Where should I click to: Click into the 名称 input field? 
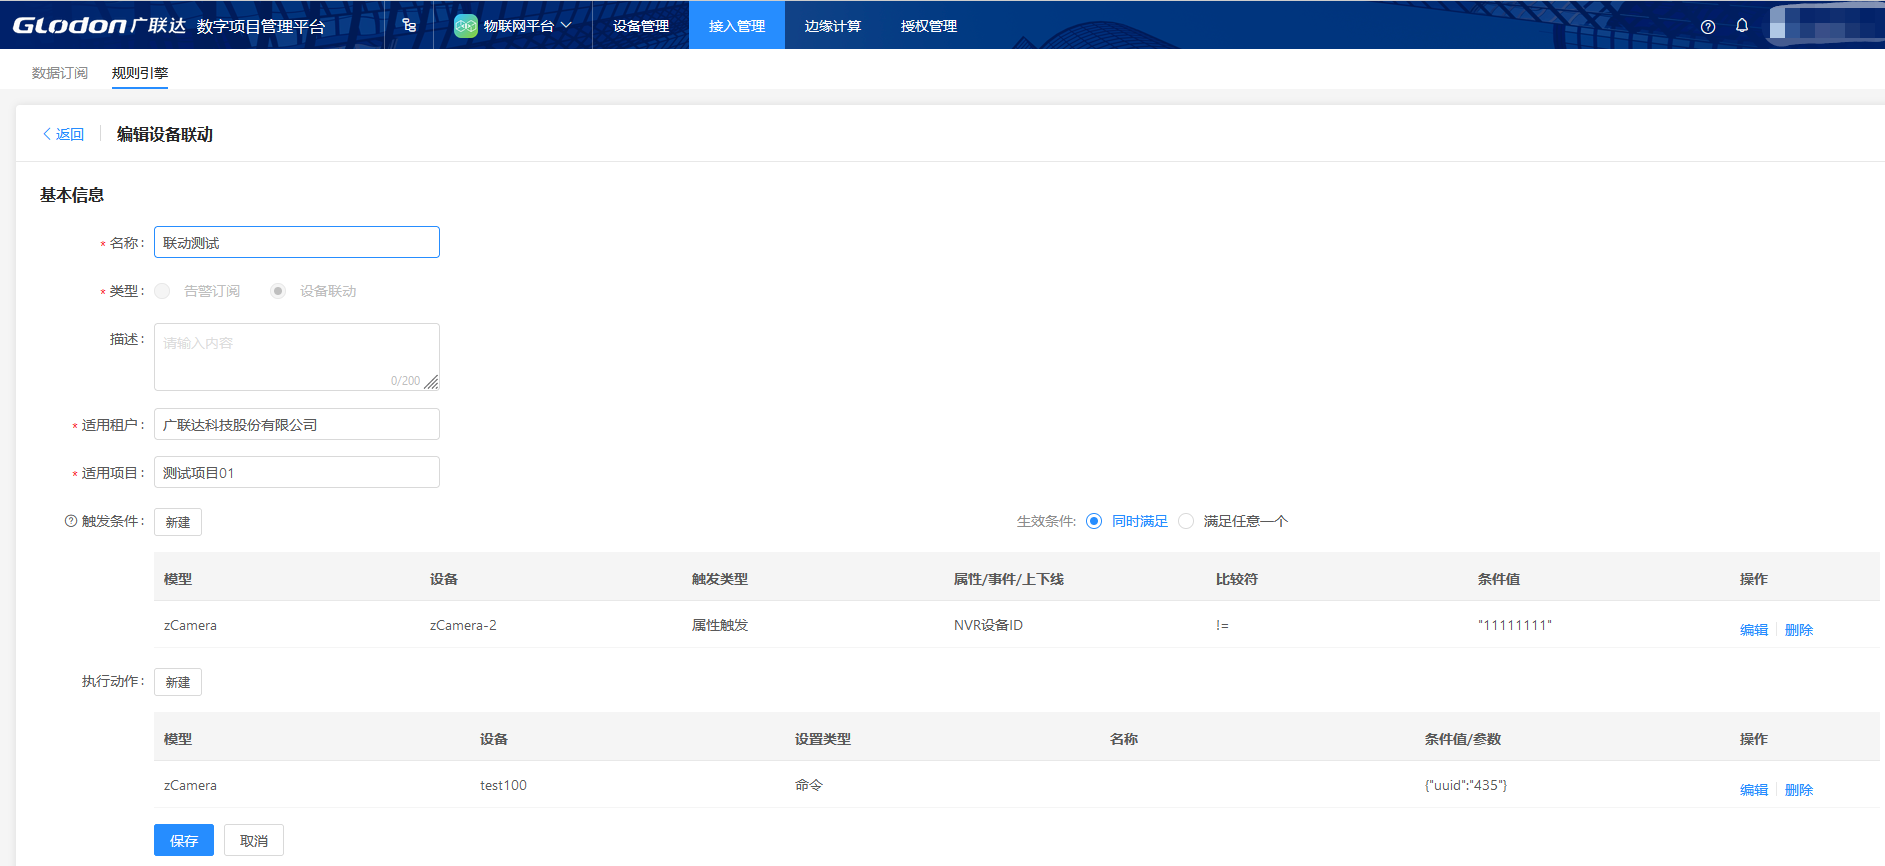(x=296, y=243)
